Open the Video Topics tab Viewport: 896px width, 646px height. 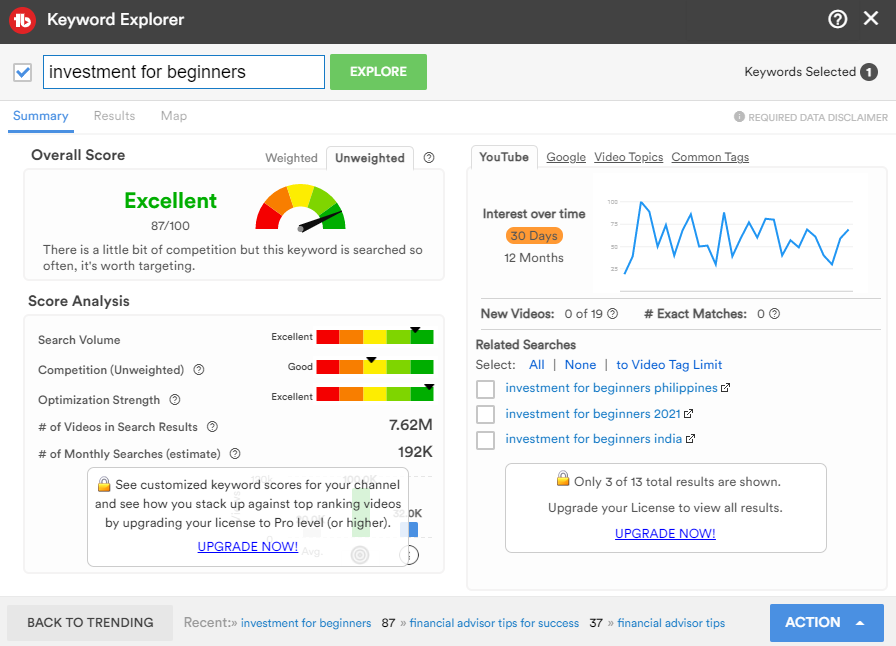[x=628, y=157]
